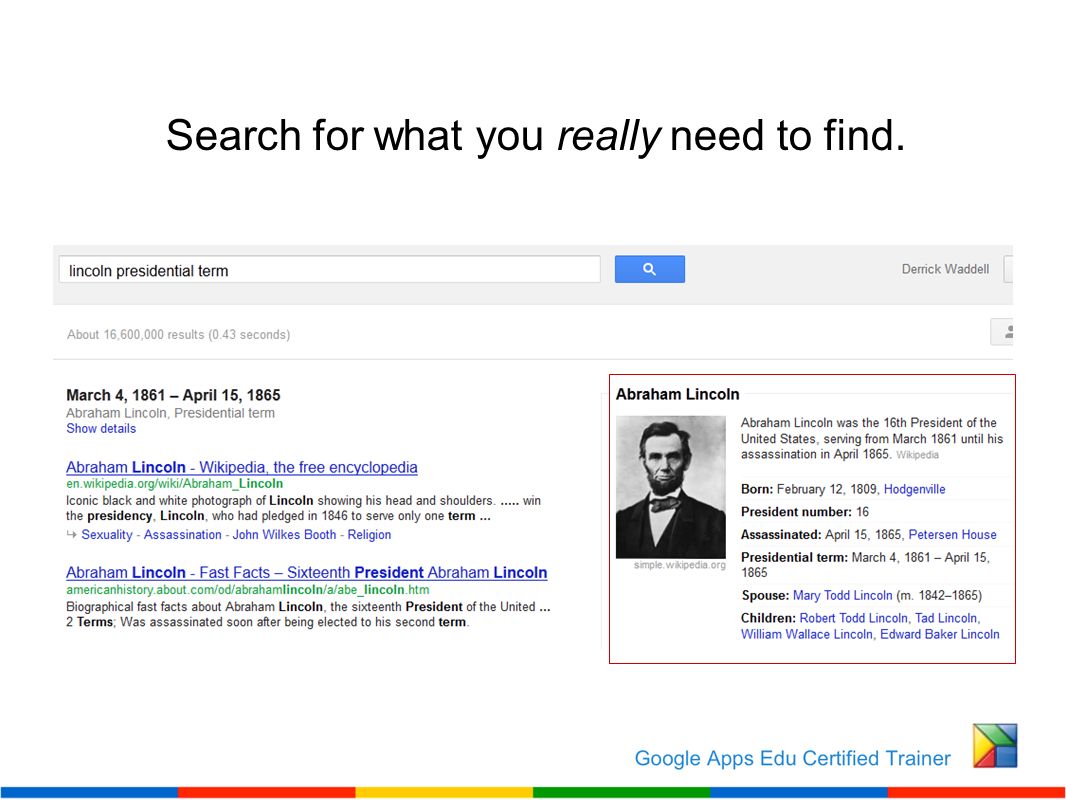Click simple.wikipedia.org caption under portrait
Image resolution: width=1066 pixels, height=800 pixels.
(679, 565)
